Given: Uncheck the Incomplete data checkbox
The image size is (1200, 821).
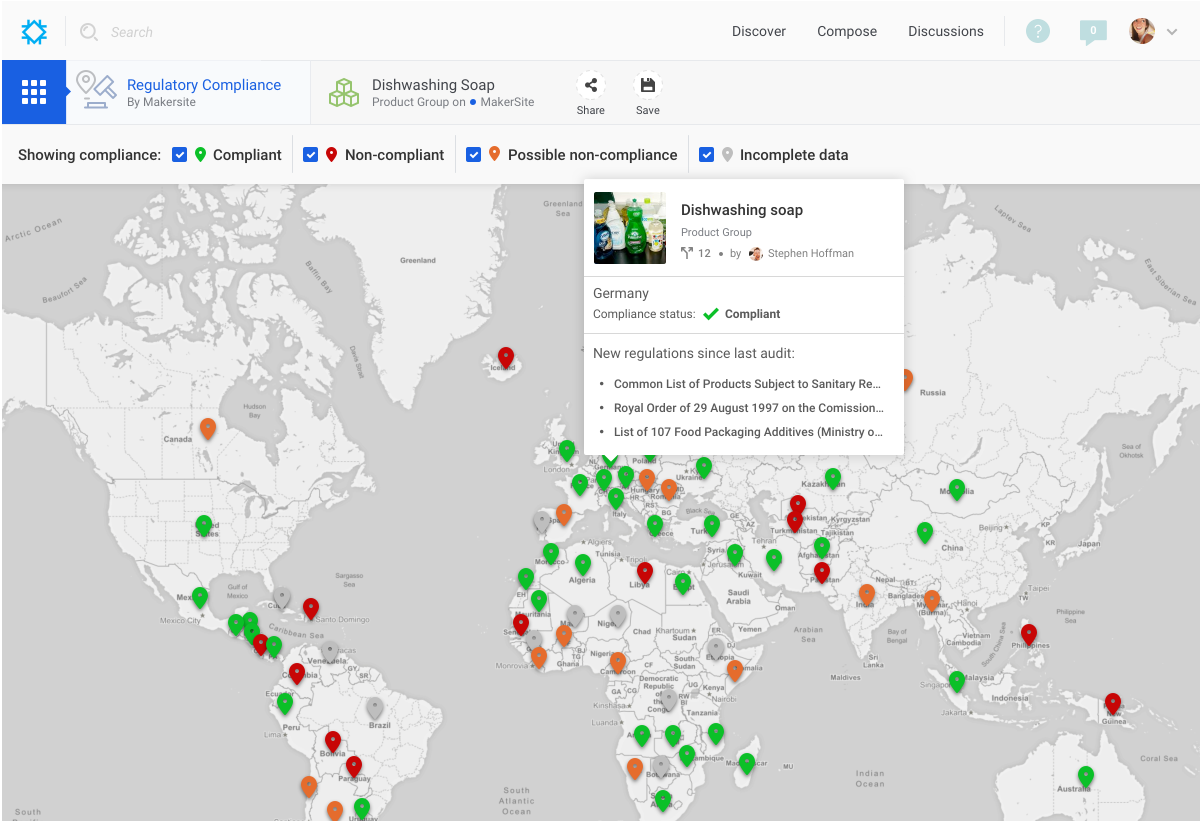Looking at the screenshot, I should [707, 155].
